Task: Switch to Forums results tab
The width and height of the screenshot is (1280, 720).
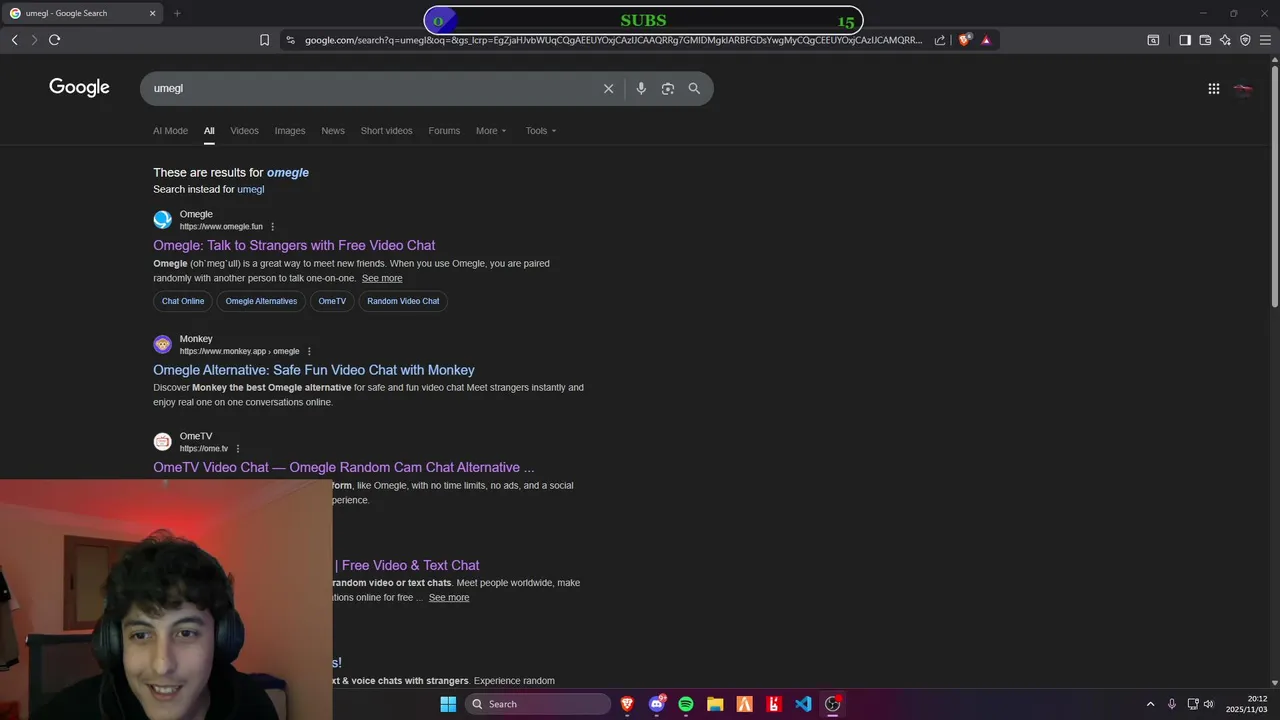Action: tap(444, 131)
